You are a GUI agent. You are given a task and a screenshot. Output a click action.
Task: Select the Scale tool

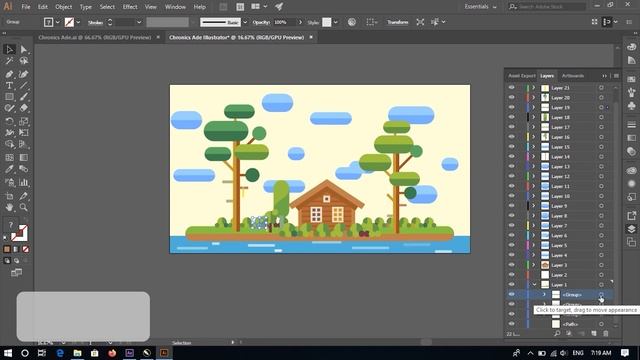click(24, 121)
